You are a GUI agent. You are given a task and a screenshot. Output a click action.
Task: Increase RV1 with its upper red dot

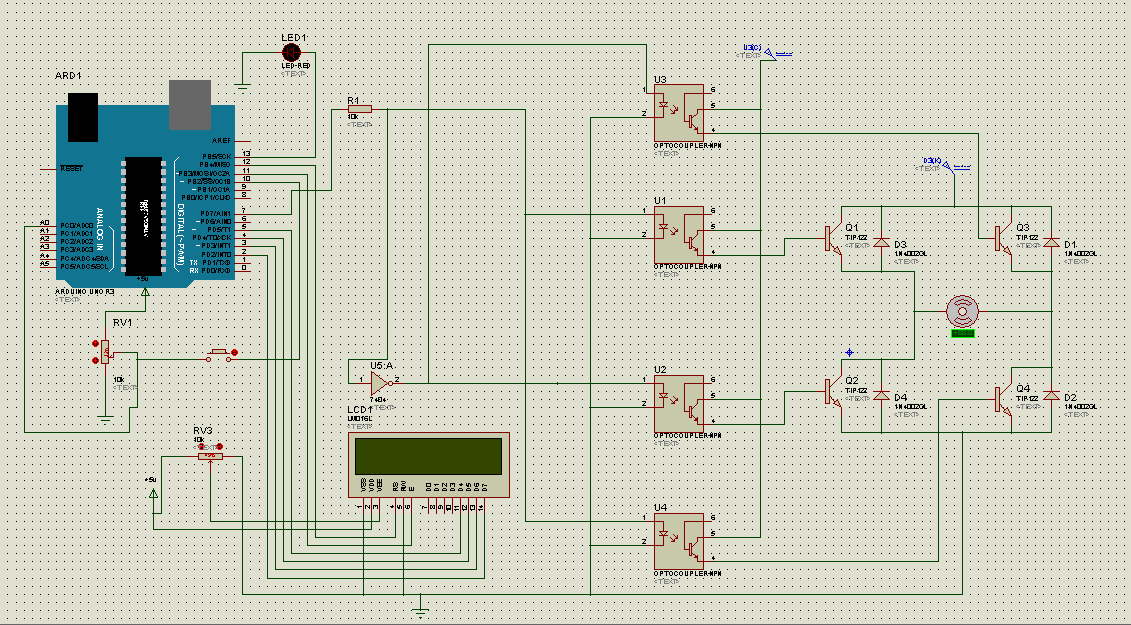tap(95, 344)
